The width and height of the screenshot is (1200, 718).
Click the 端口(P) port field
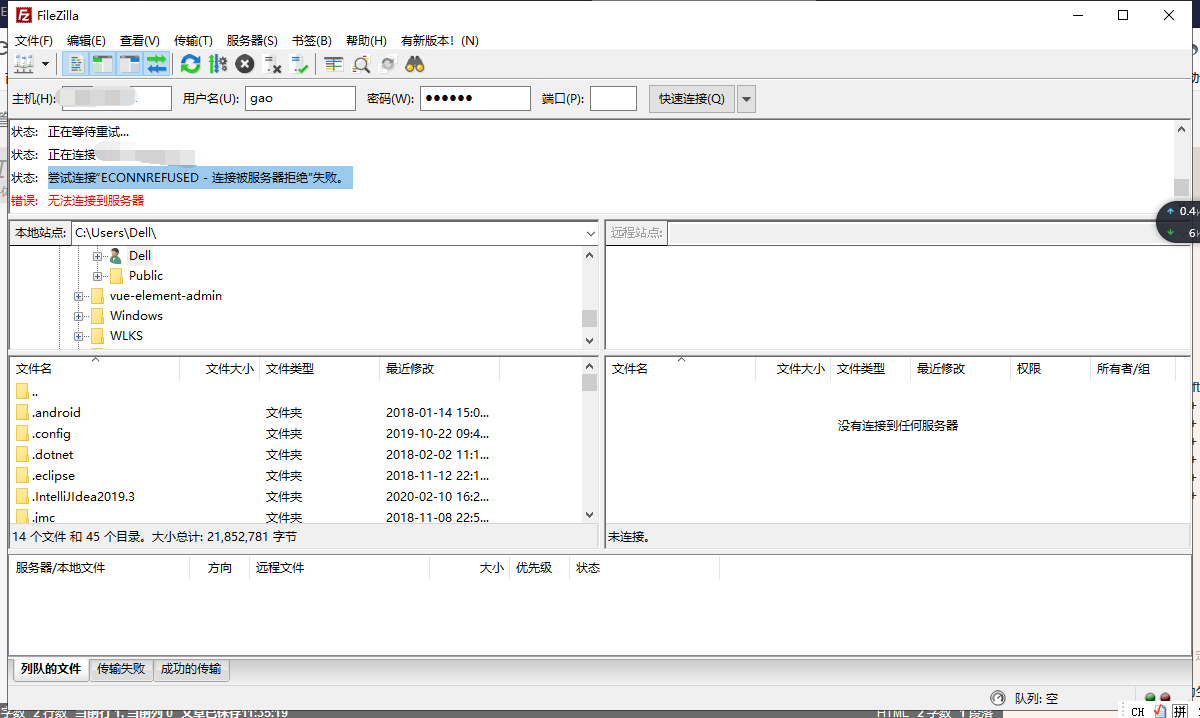[x=613, y=98]
